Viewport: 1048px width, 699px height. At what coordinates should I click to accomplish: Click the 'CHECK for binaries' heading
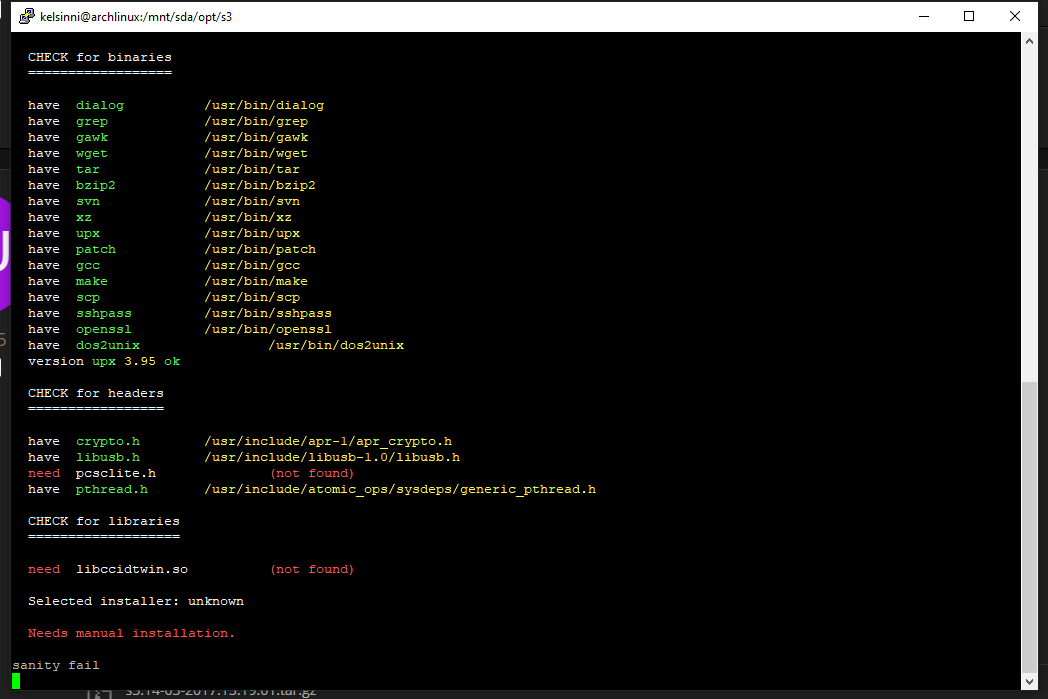pyautogui.click(x=100, y=57)
